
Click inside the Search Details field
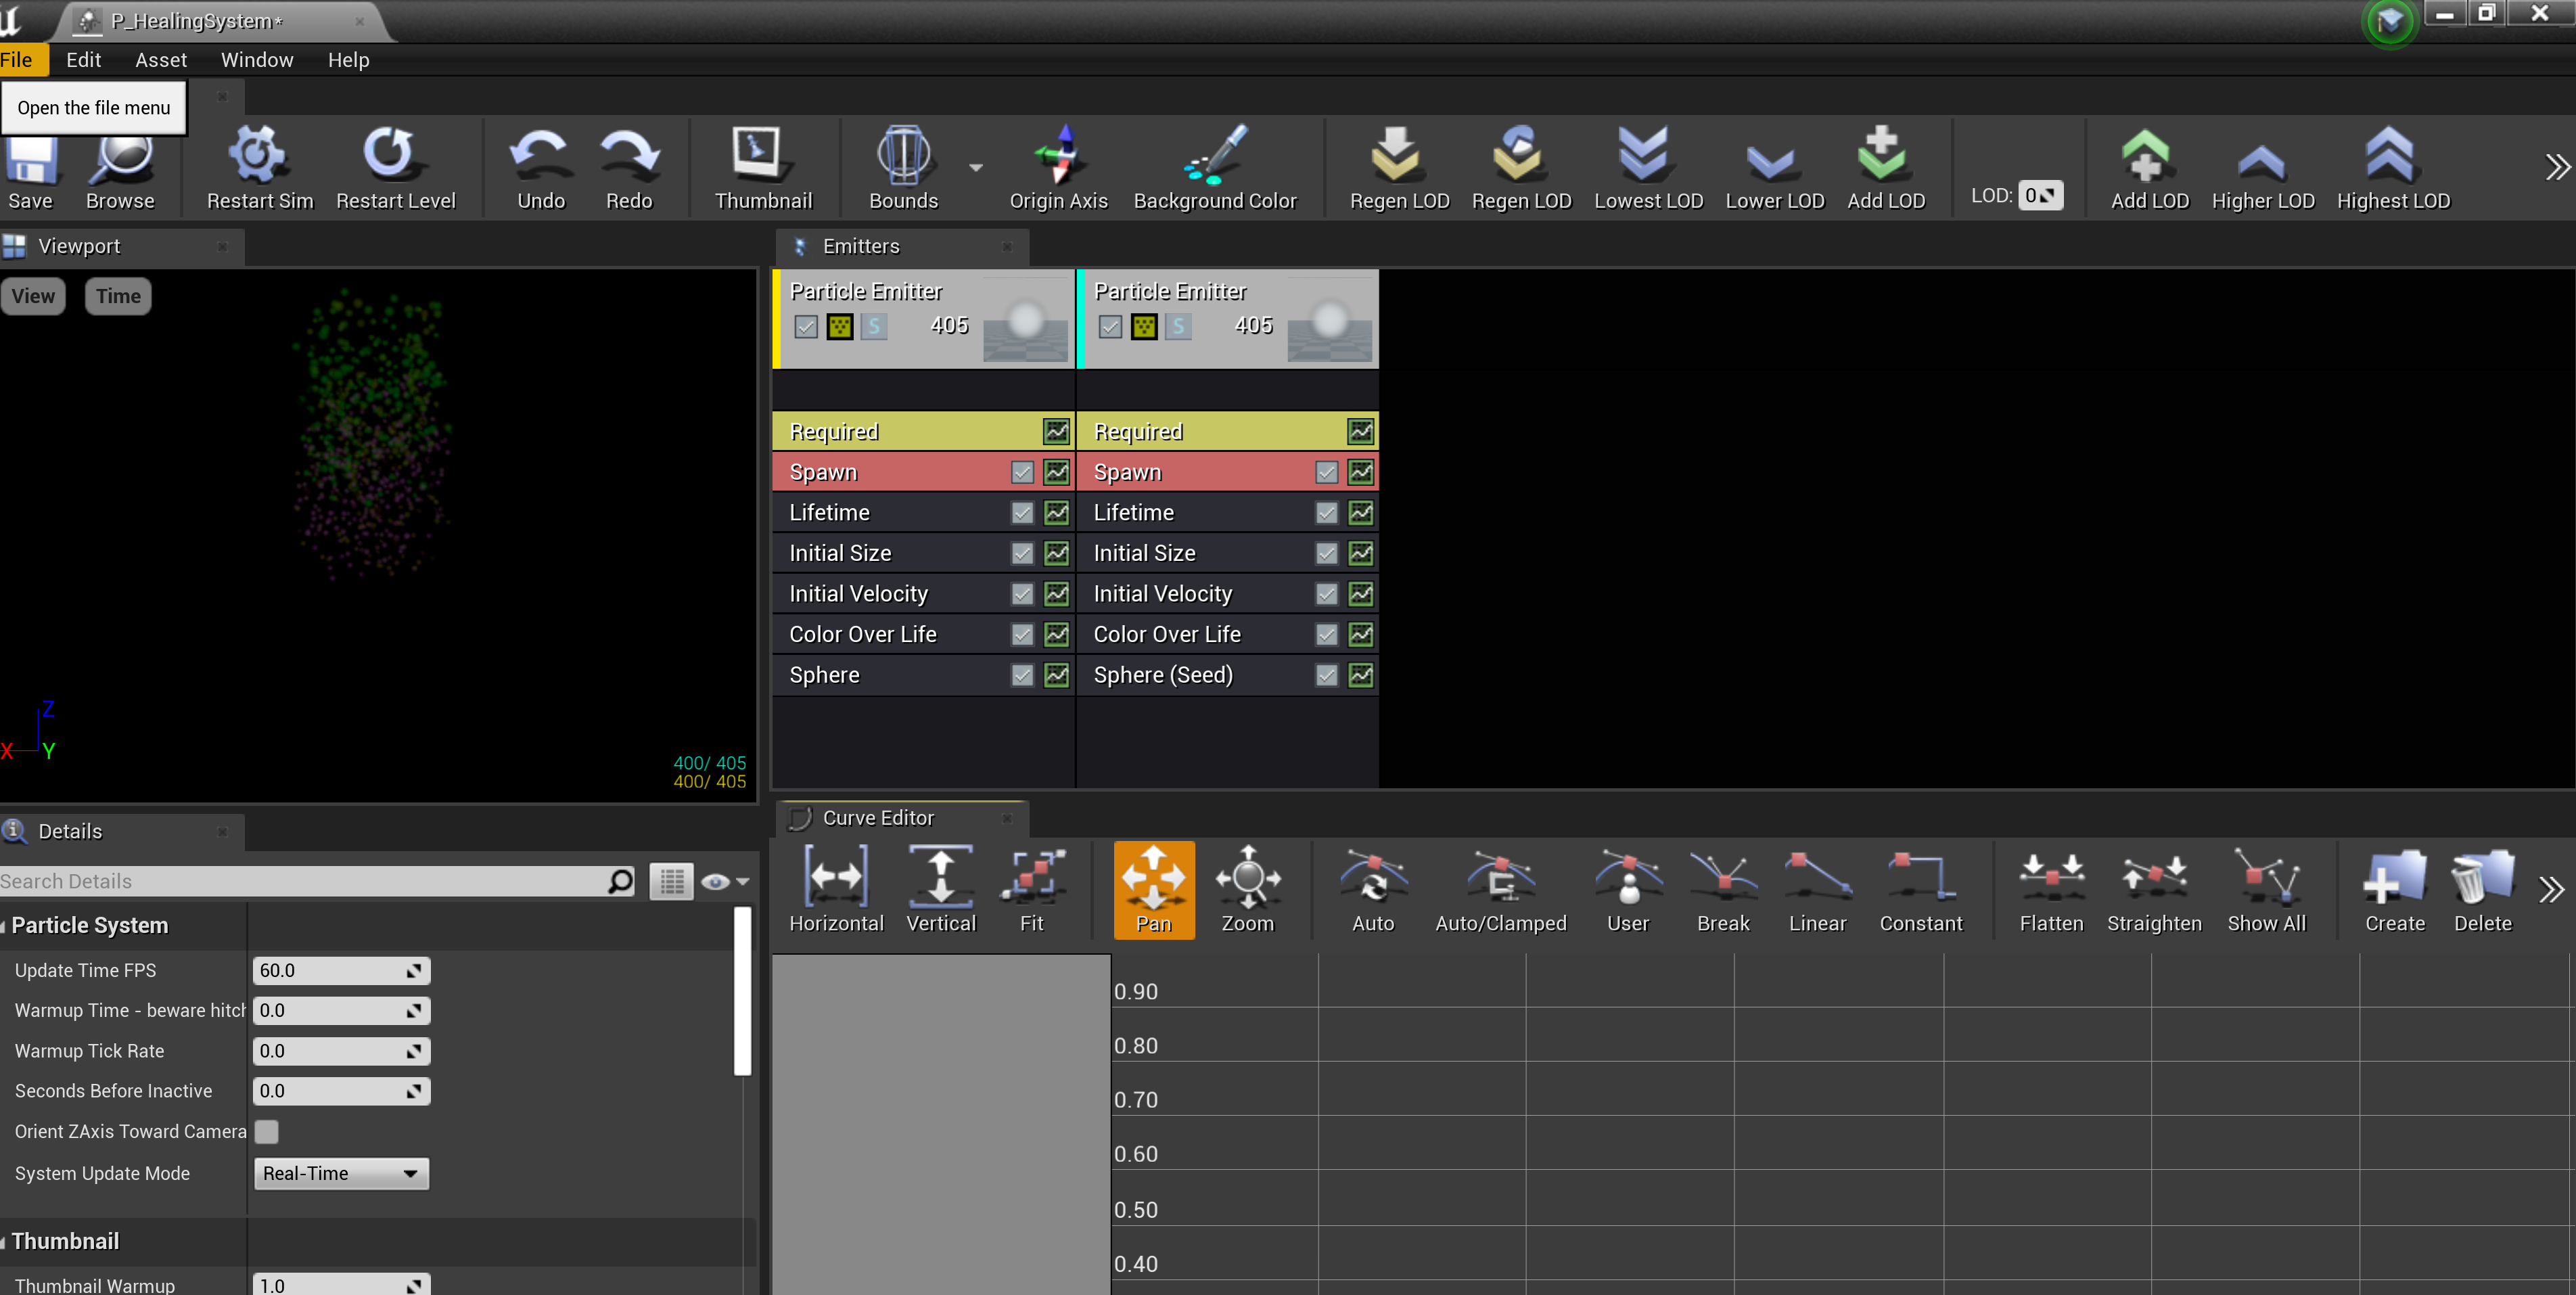click(x=300, y=880)
